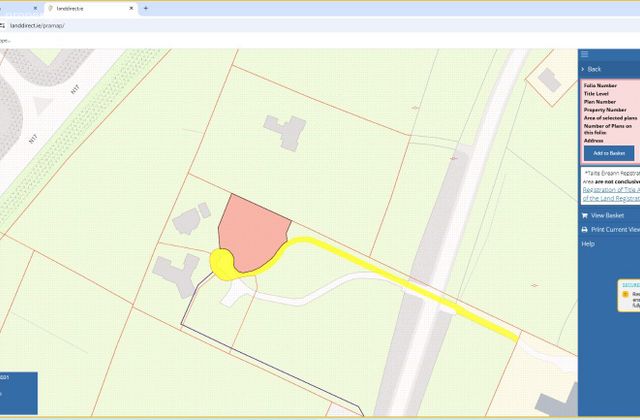Open the hamburger menu in side panel
Screen dimensions: 640x420
[584, 54]
